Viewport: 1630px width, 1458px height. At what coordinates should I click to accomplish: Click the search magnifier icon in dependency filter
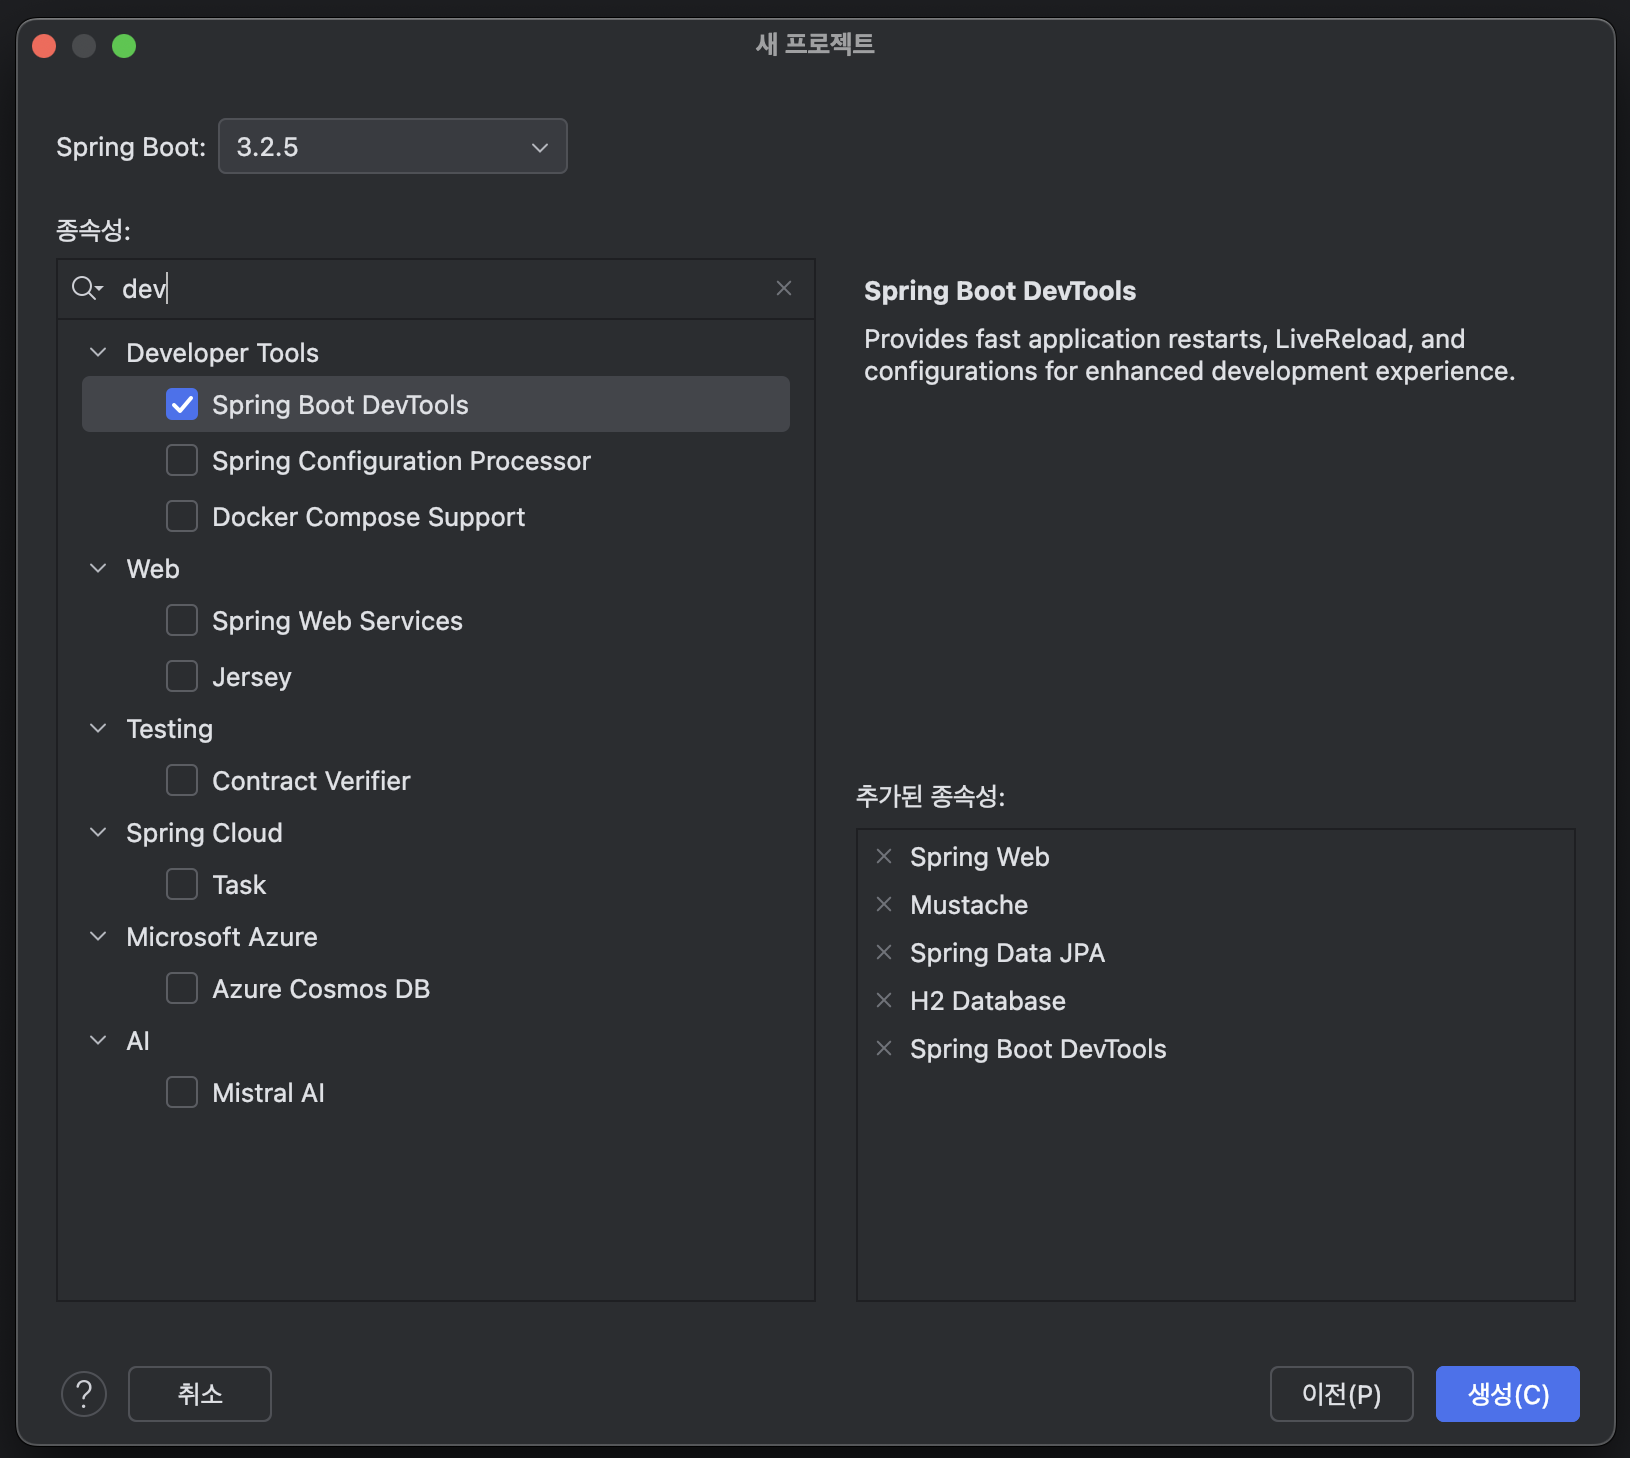click(87, 289)
